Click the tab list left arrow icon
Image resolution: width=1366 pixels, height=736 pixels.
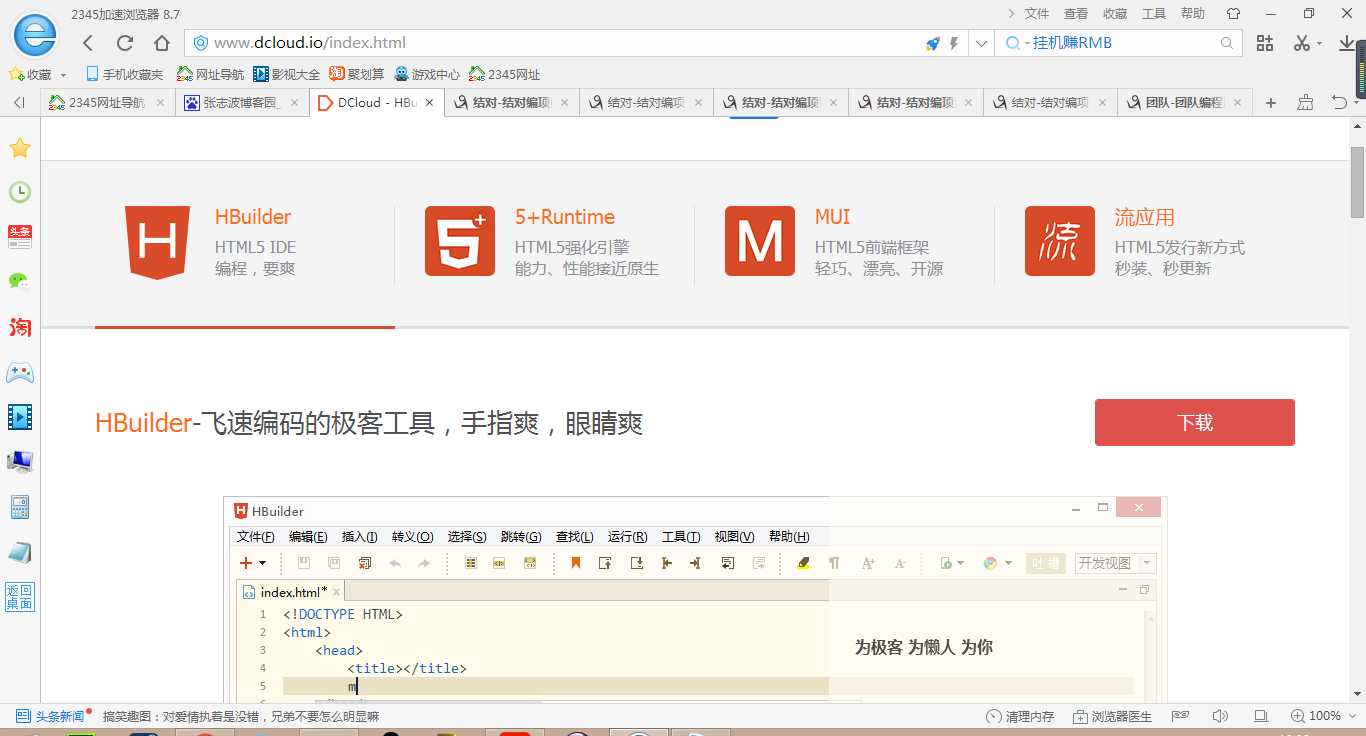tap(19, 102)
